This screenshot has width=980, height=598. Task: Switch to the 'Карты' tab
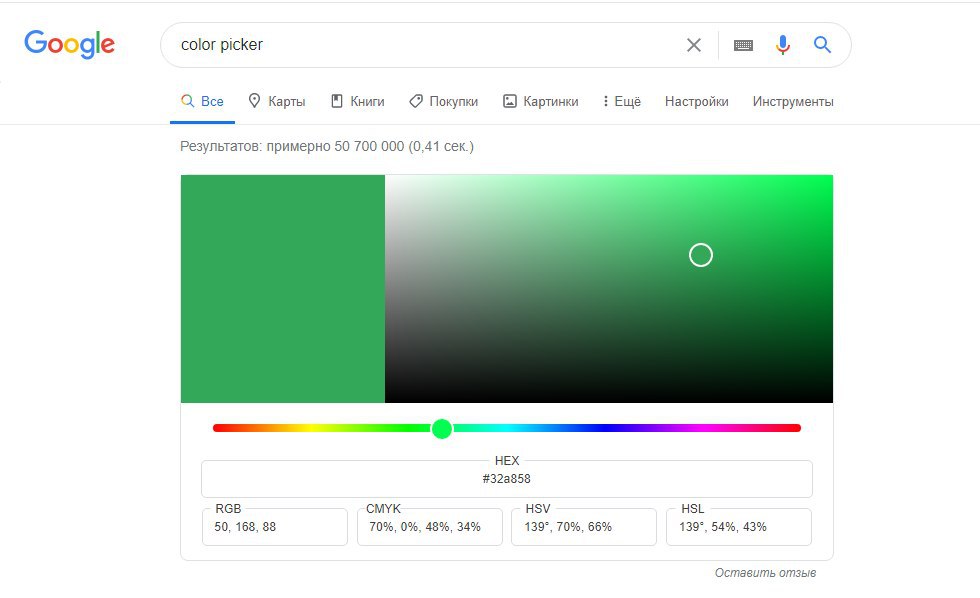click(x=277, y=101)
